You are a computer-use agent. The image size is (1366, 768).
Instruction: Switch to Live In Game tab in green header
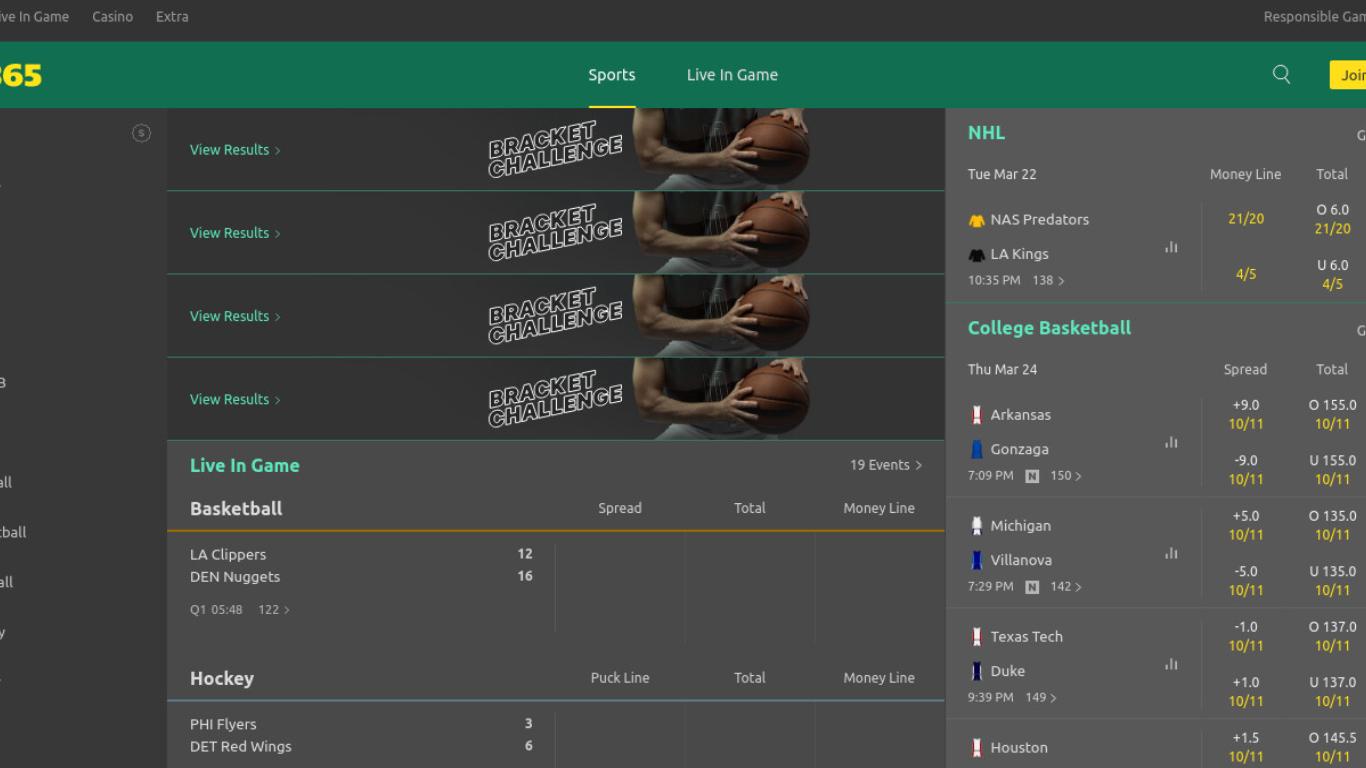coord(732,75)
